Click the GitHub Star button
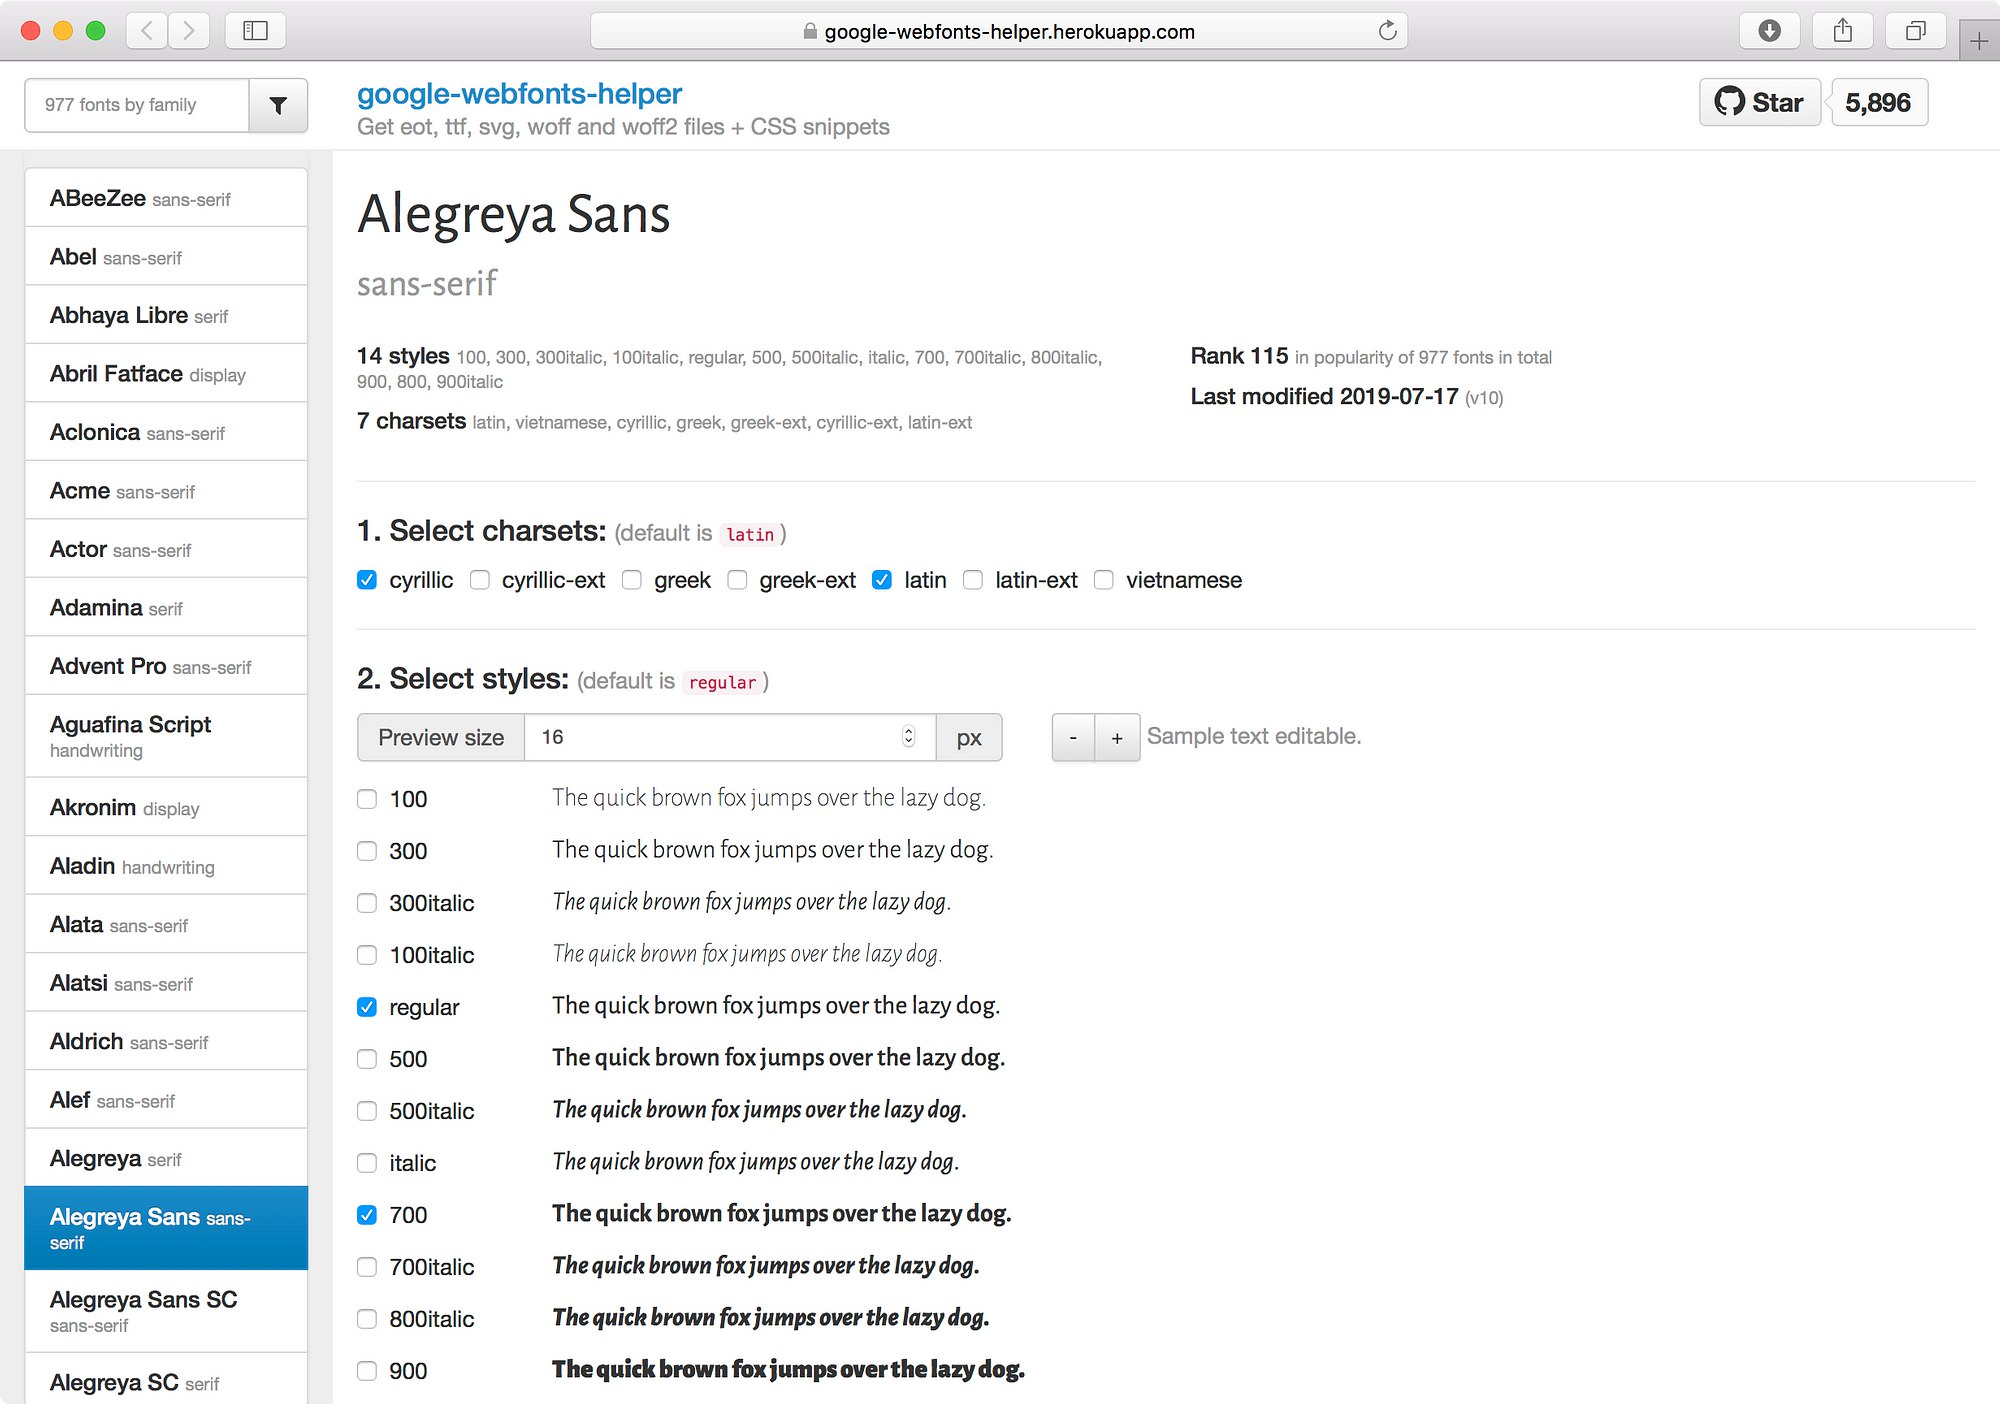 1760,102
